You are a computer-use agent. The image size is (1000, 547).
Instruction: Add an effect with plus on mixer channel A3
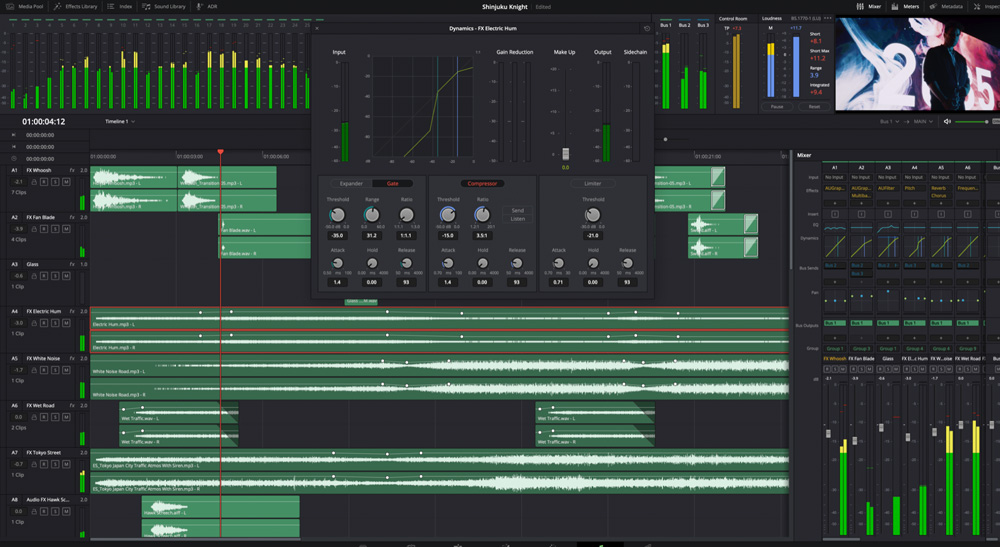click(888, 203)
